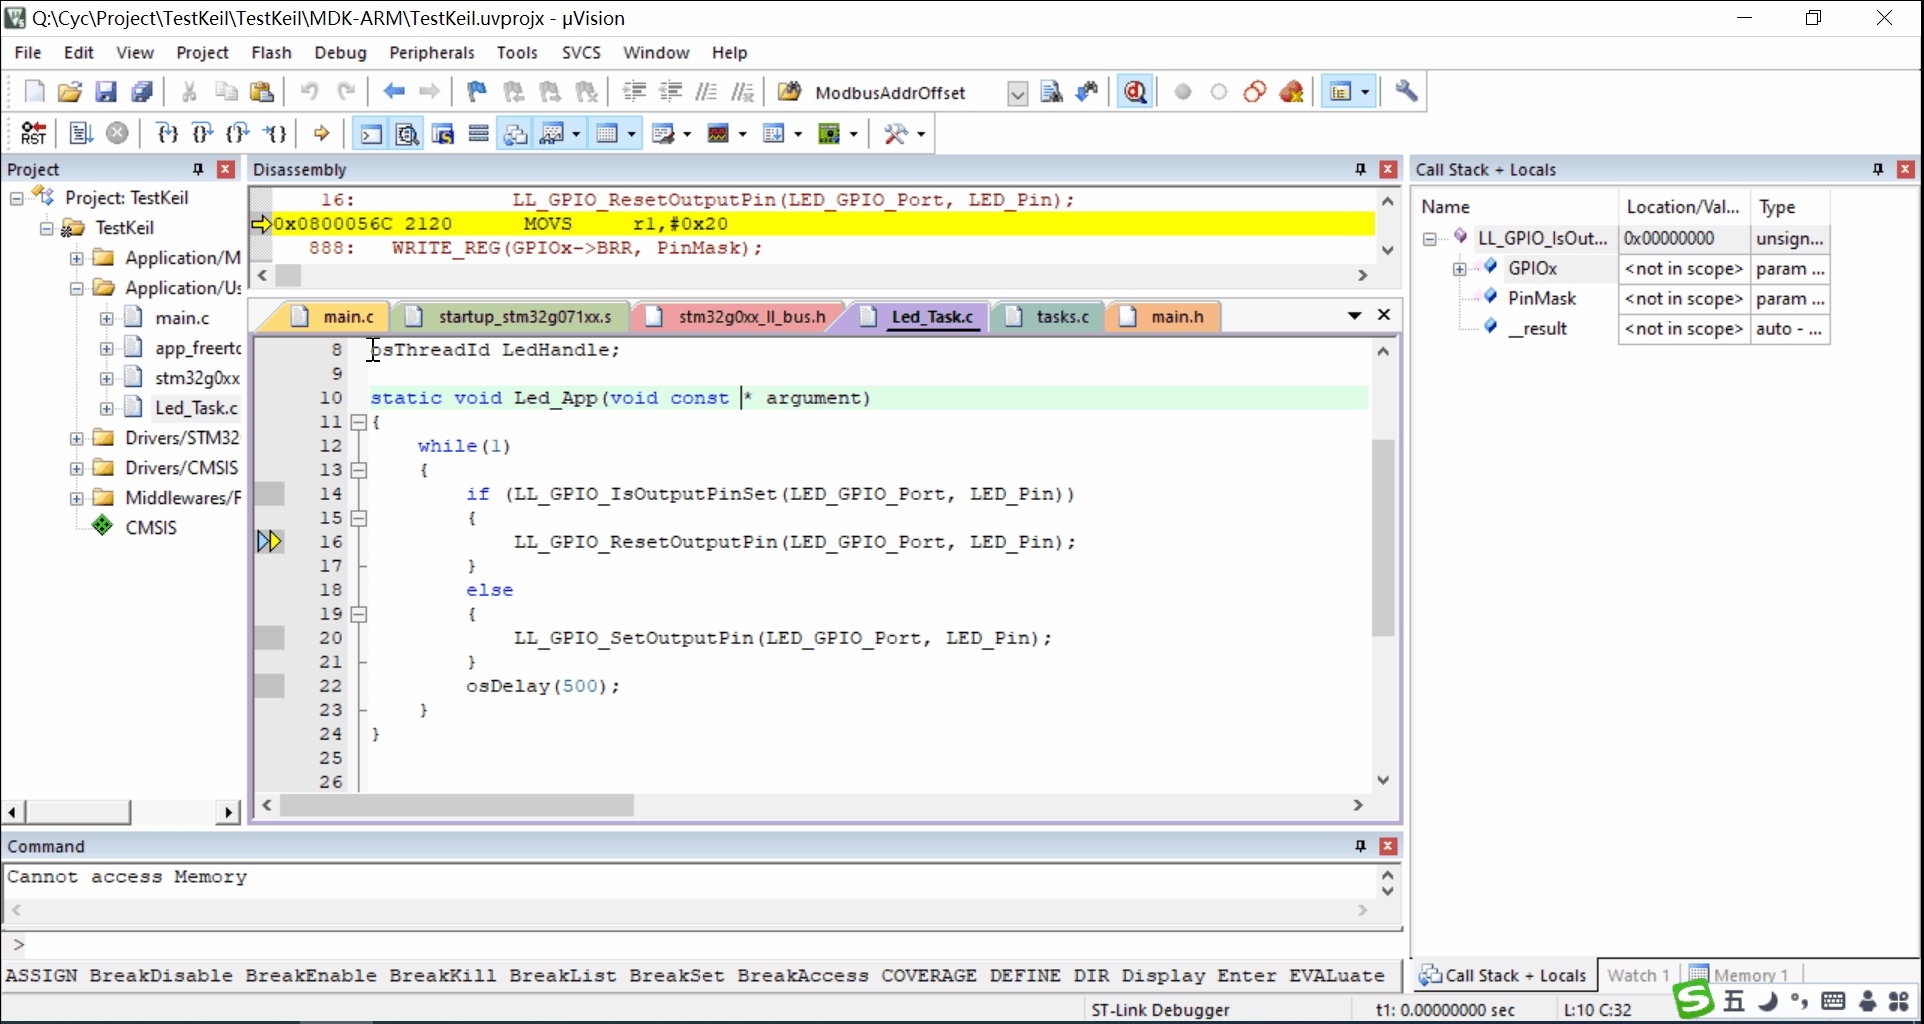This screenshot has height=1024, width=1924.
Task: Click the Reset CPU (RST) icon
Action: 33,133
